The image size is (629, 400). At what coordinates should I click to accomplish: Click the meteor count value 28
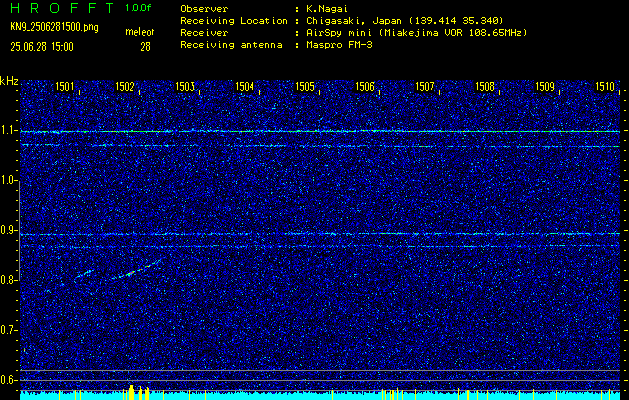coord(145,47)
